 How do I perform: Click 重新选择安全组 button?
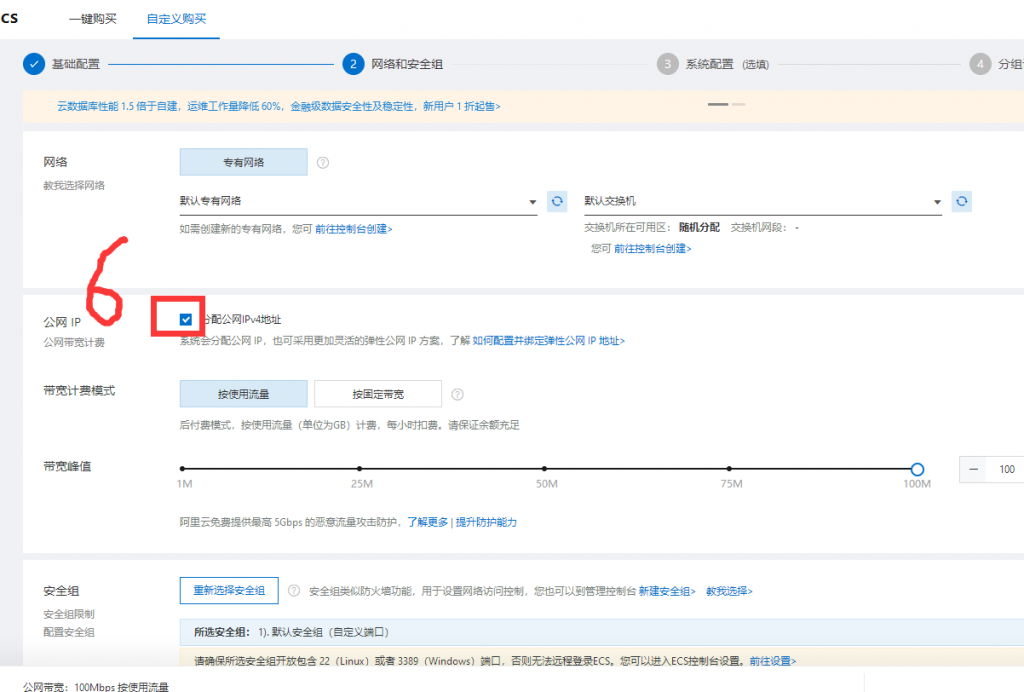[229, 591]
